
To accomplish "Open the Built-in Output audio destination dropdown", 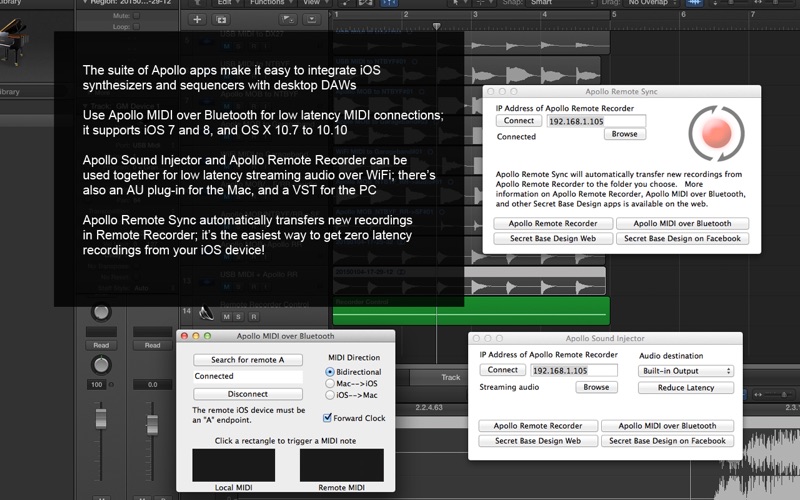I will [686, 371].
